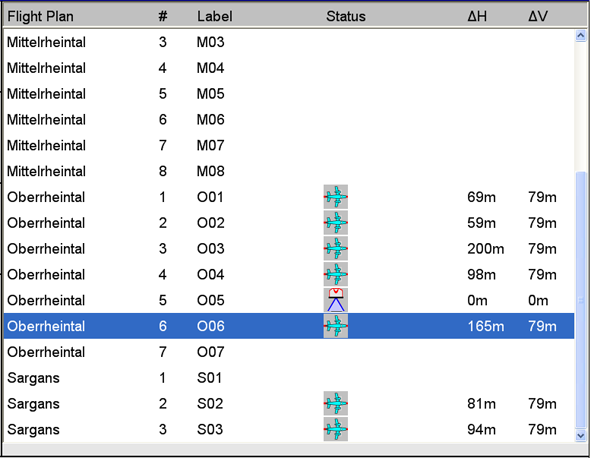Click the camera station icon for O05
This screenshot has width=591, height=458.
point(335,300)
